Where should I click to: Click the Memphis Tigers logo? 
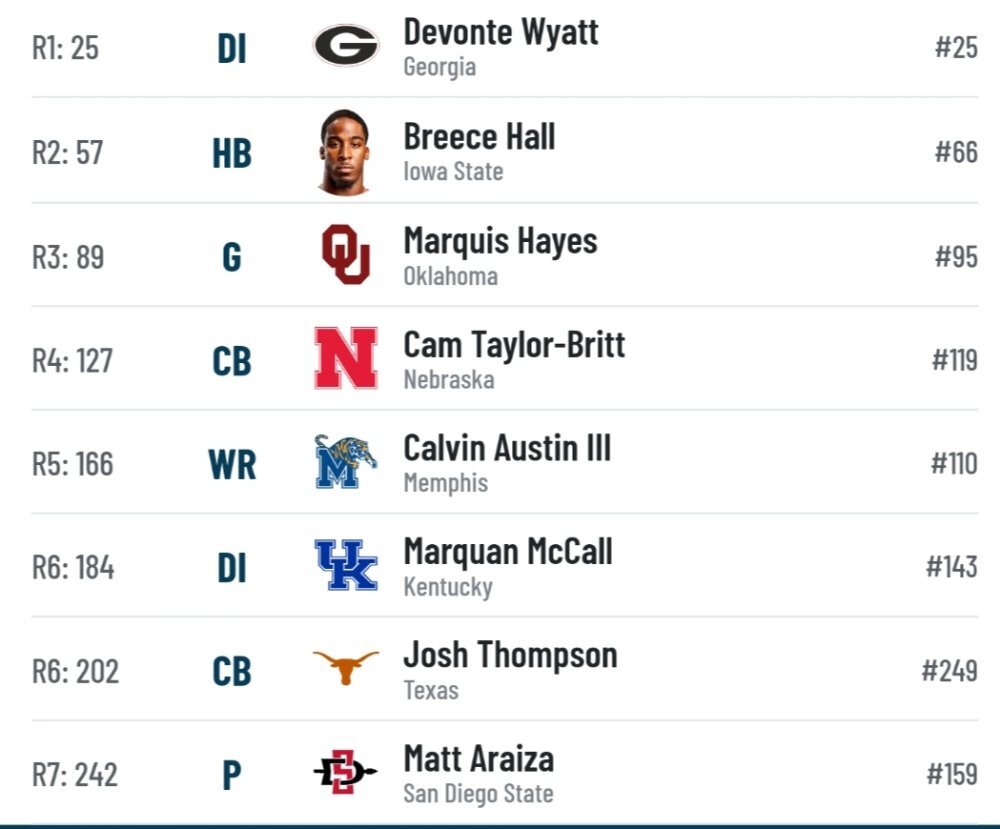coord(346,462)
